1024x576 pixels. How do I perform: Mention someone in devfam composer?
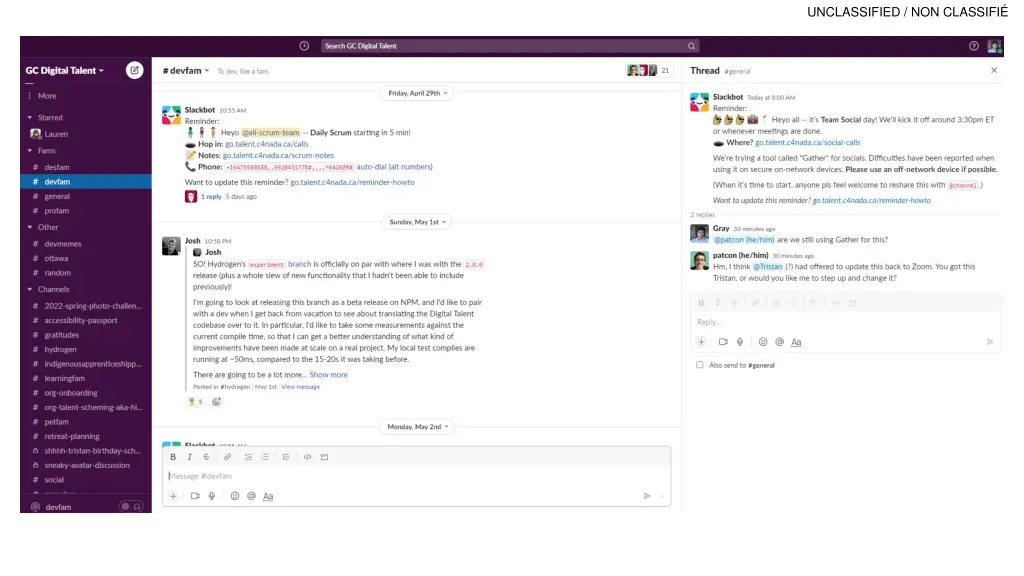pos(251,496)
